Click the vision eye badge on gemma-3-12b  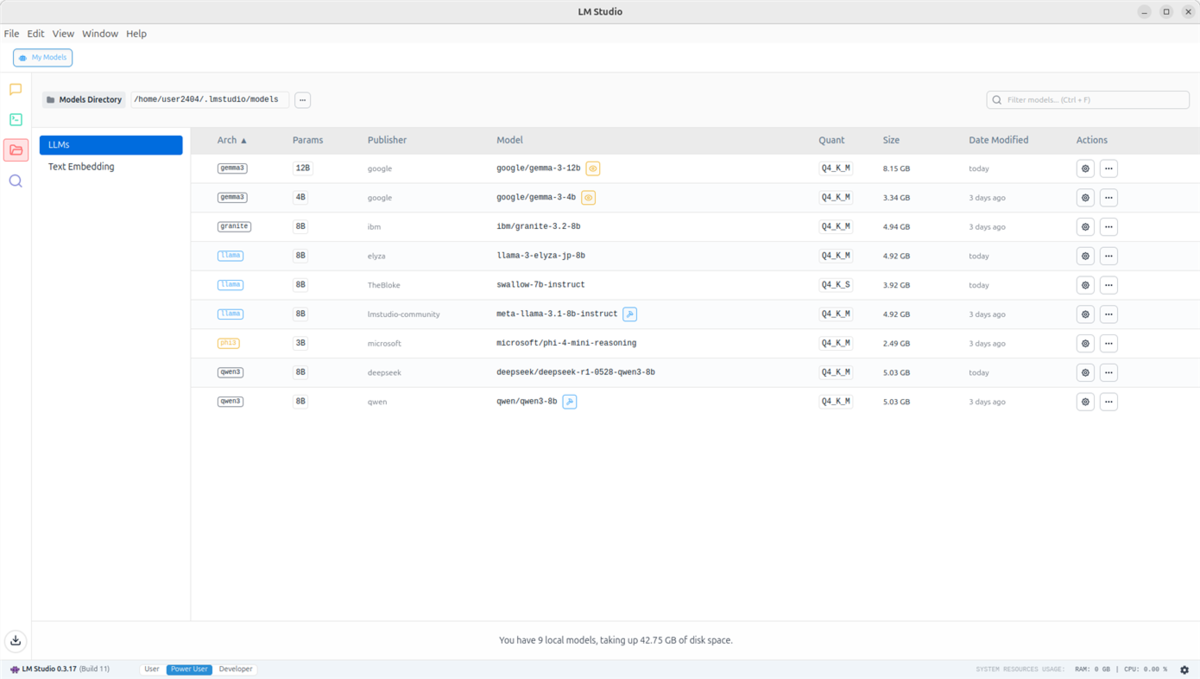pos(593,168)
